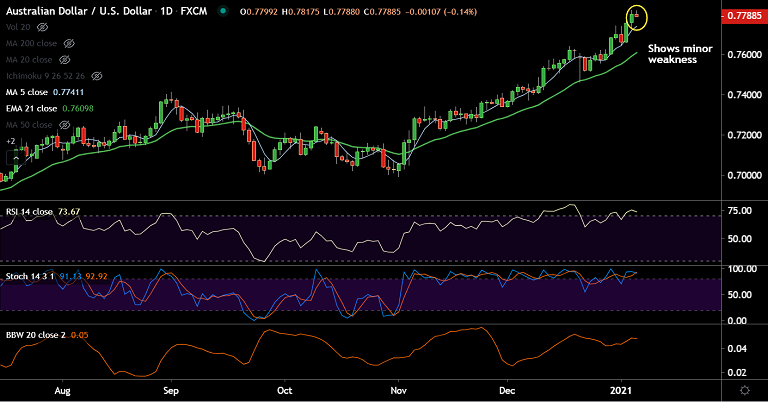Click the price change -0.00107 (-0.14%)
Image resolution: width=768 pixels, height=402 pixels.
tap(441, 11)
